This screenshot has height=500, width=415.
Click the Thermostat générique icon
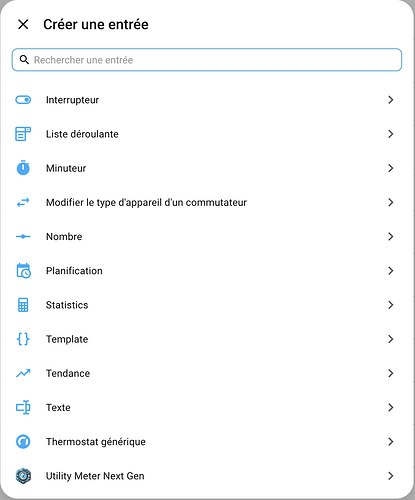(23, 442)
